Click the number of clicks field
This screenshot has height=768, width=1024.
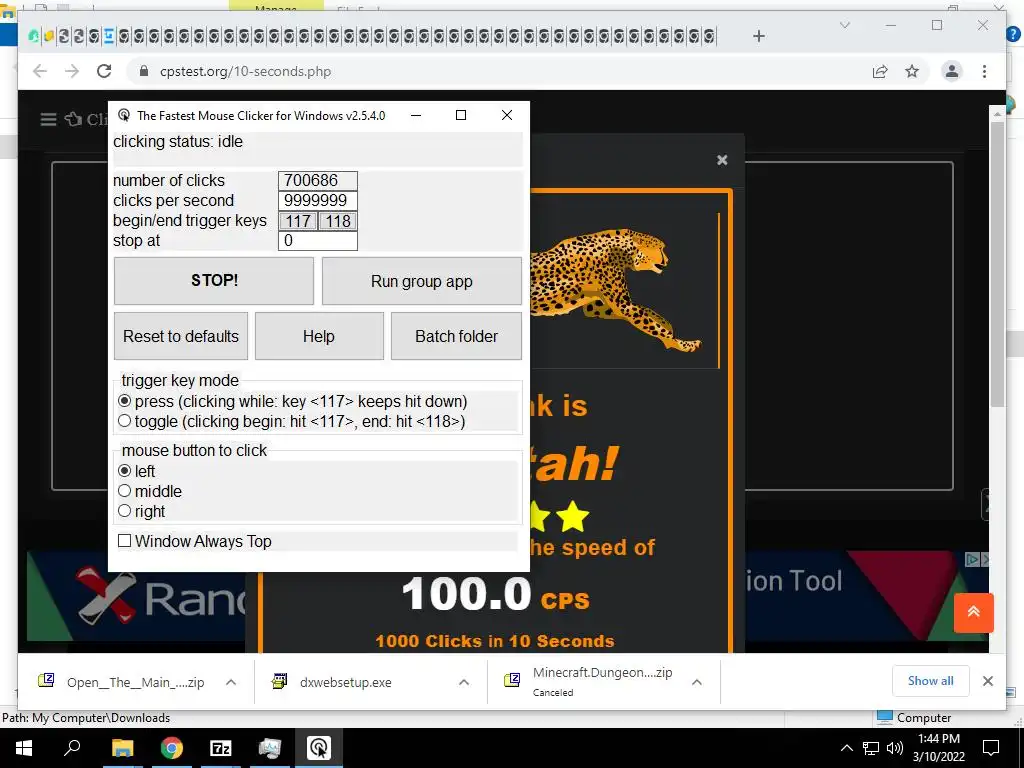click(x=318, y=180)
